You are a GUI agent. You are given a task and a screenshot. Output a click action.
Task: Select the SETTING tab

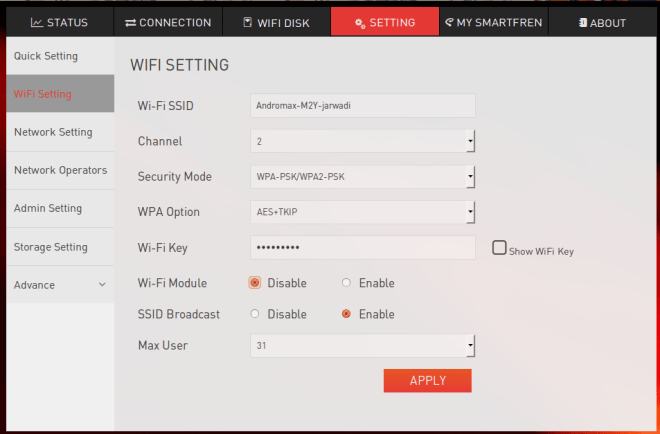click(385, 21)
